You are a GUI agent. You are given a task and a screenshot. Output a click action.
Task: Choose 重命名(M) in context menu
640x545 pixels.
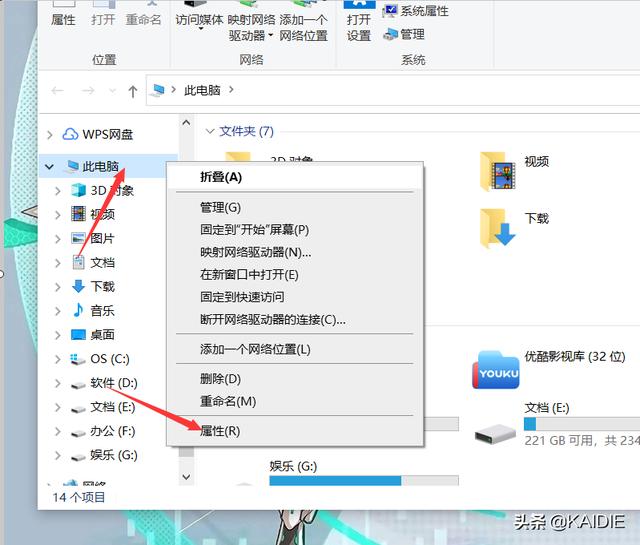[x=295, y=401]
